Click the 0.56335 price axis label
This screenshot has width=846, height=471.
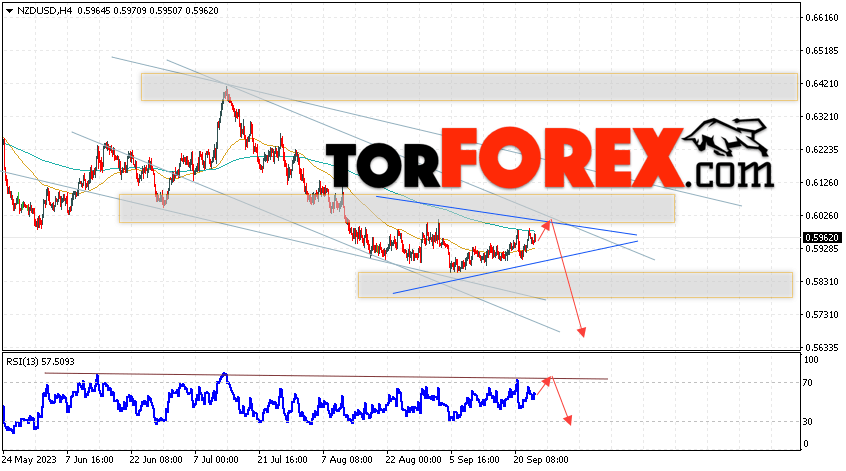click(822, 347)
